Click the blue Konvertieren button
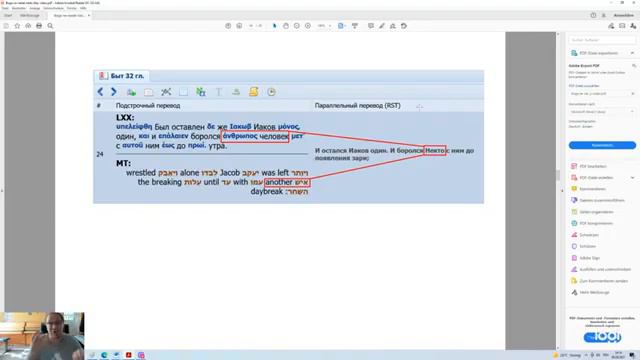The width and height of the screenshot is (640, 360). pos(602,145)
